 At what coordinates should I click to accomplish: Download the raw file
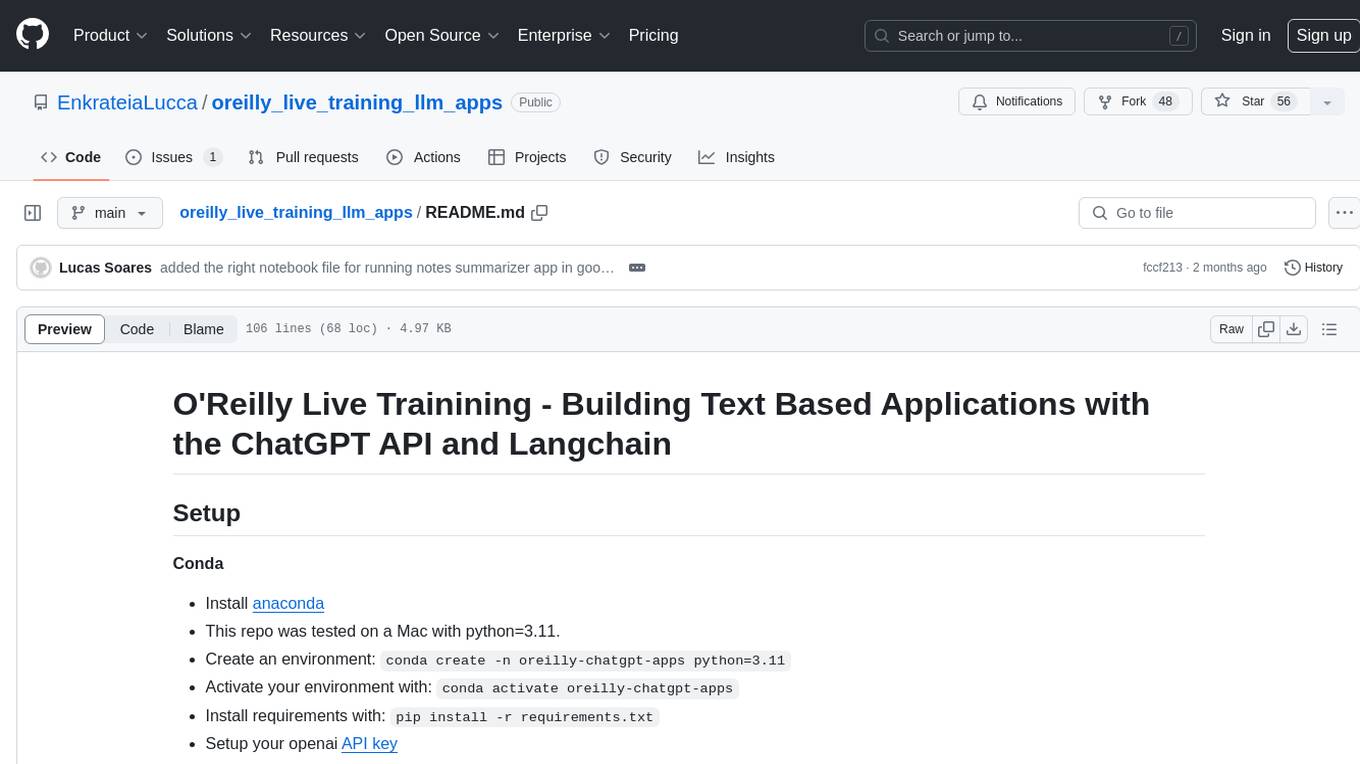[x=1293, y=329]
